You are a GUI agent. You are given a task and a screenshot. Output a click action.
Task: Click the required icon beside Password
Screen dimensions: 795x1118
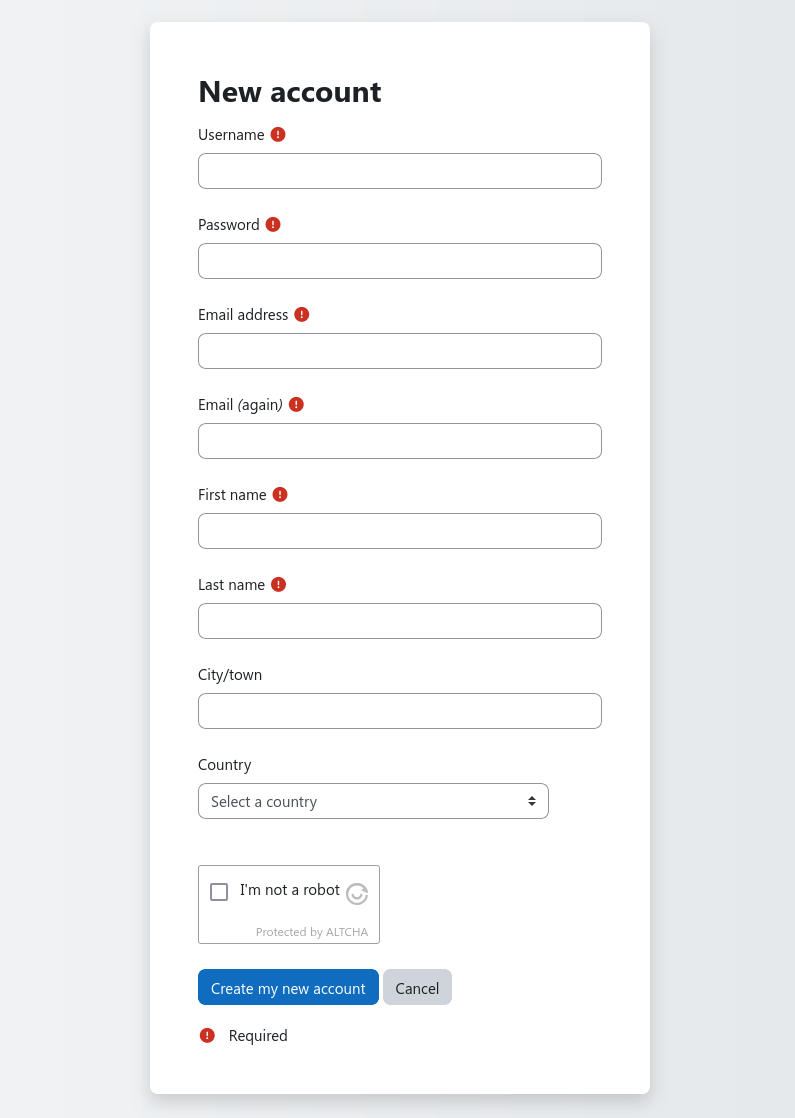273,225
